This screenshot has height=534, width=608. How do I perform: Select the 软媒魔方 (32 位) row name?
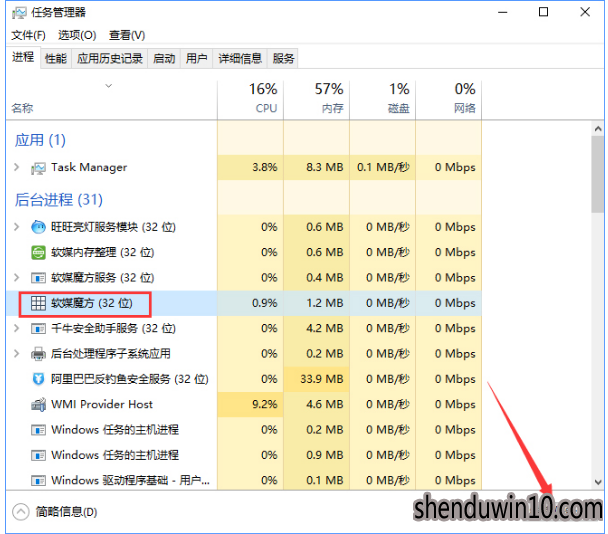92,303
